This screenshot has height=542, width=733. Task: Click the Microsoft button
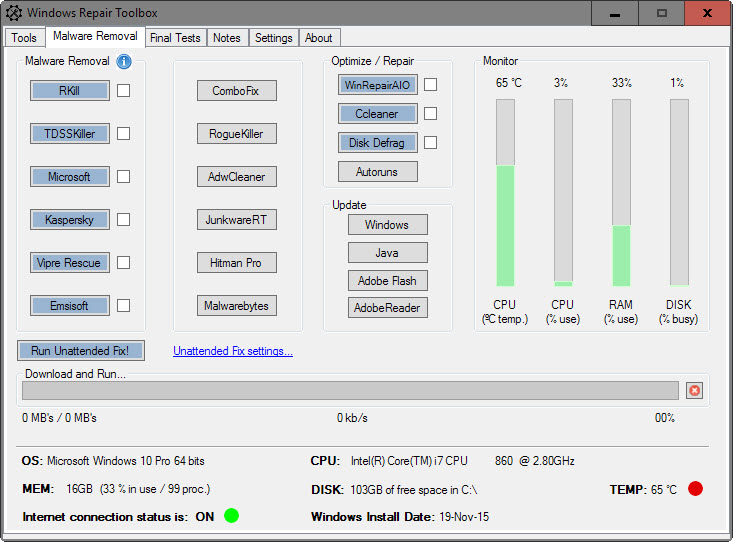click(x=70, y=176)
